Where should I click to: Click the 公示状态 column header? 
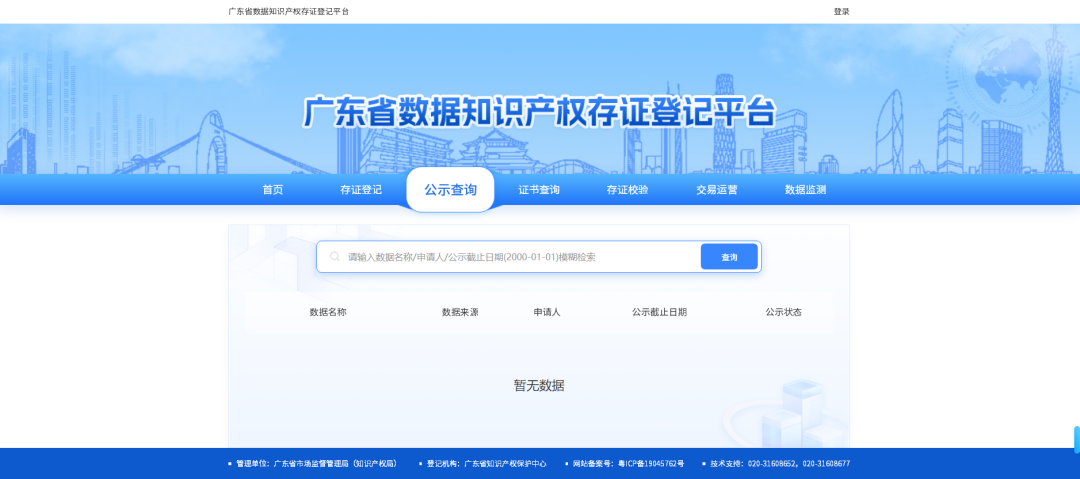coord(783,312)
